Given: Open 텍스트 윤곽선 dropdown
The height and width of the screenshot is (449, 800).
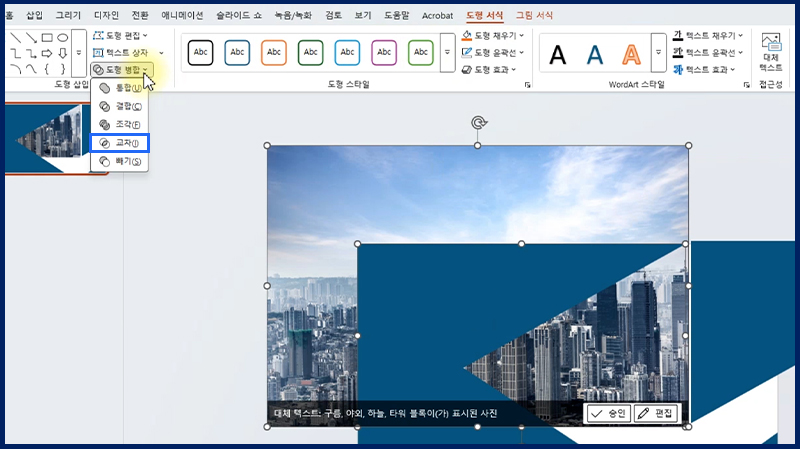Looking at the screenshot, I should (708, 53).
